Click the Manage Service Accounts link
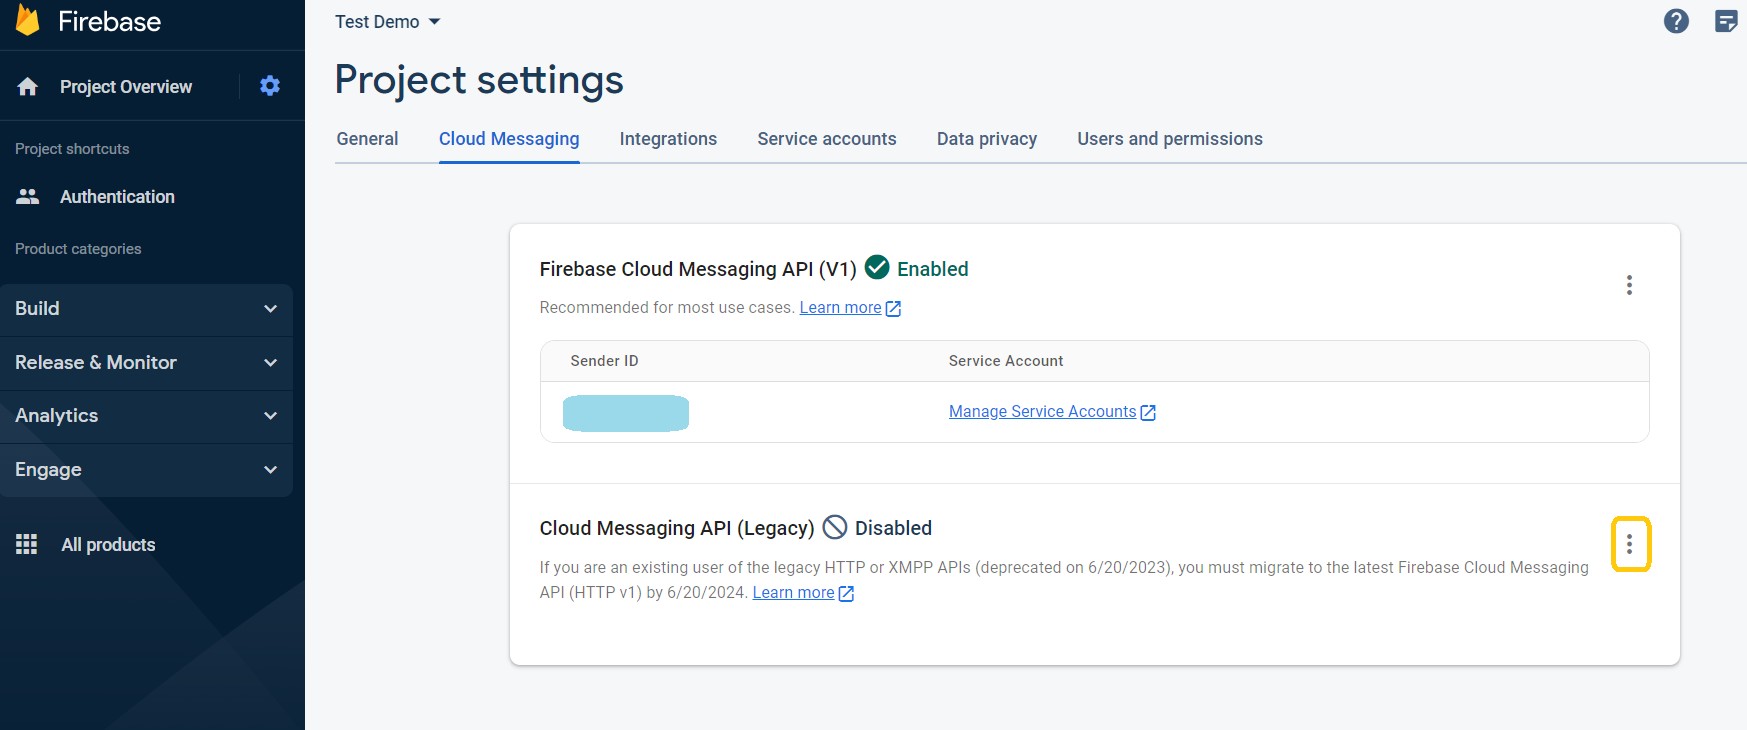1747x730 pixels. [x=1042, y=412]
